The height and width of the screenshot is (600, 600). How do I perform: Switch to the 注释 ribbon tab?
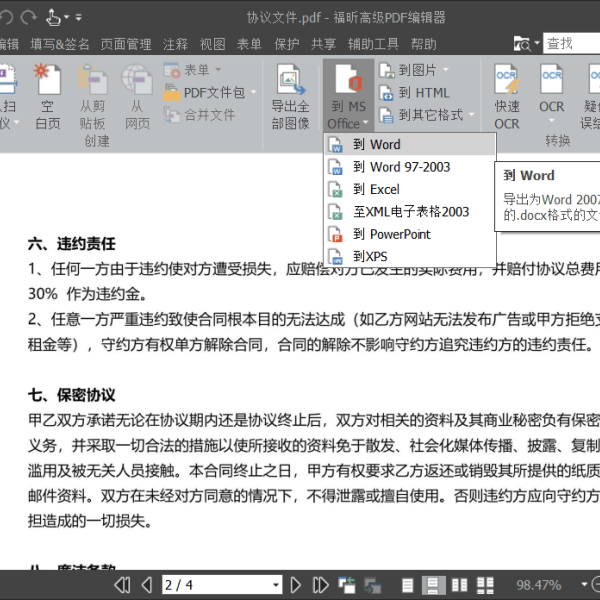coord(175,44)
